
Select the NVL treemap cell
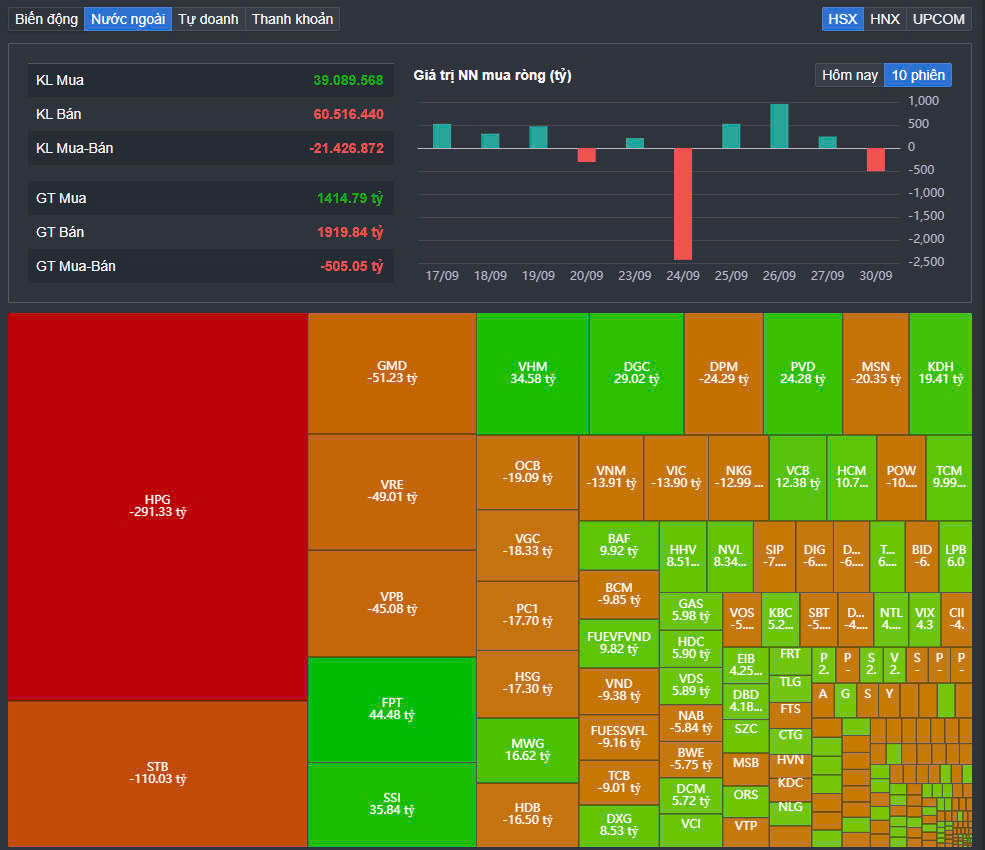point(730,556)
